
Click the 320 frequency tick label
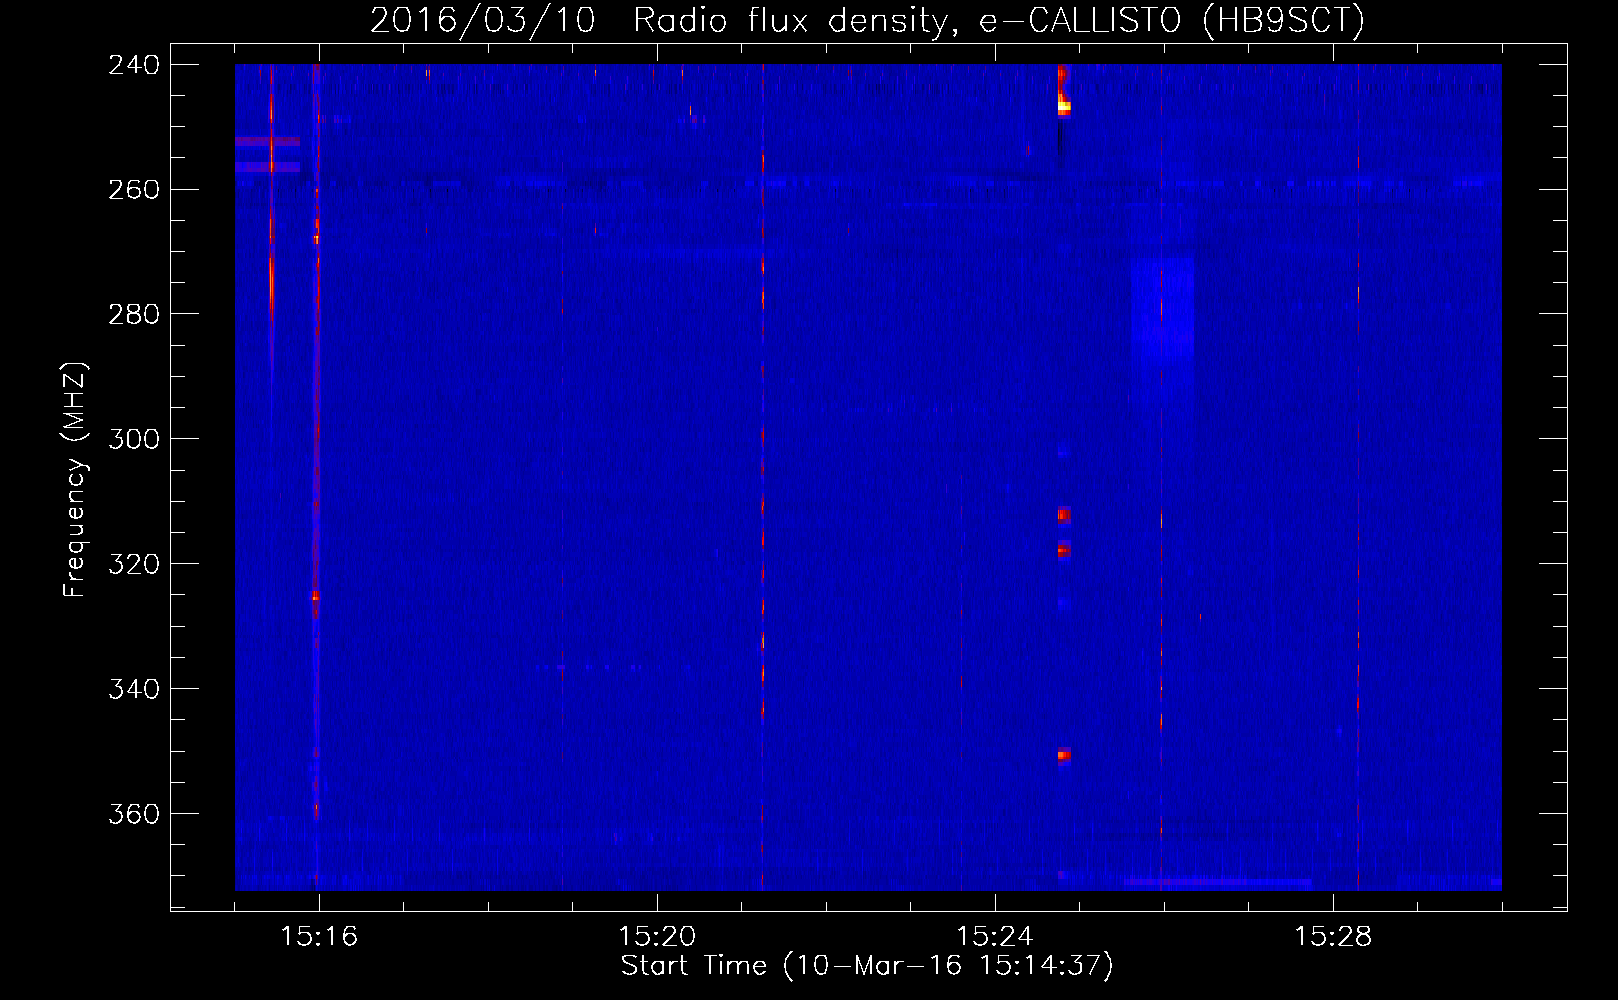pos(134,565)
